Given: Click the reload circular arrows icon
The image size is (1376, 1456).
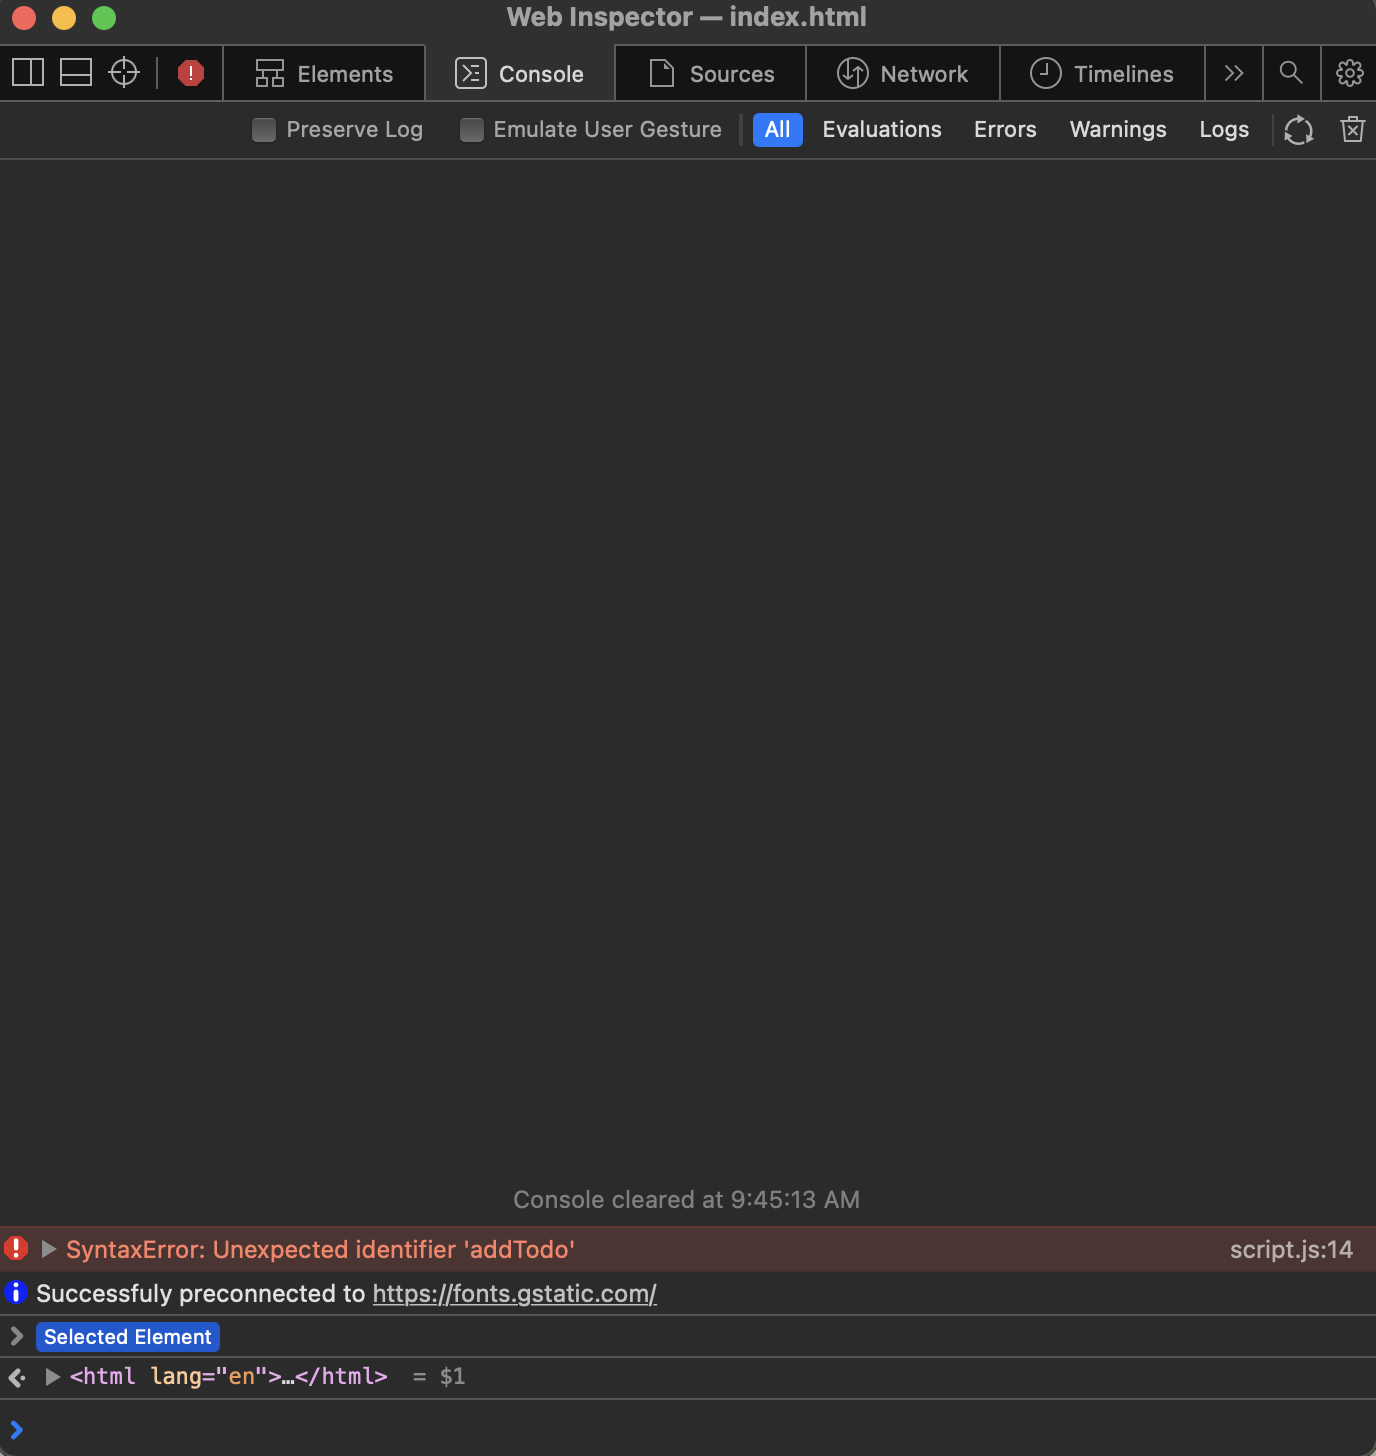Looking at the screenshot, I should (x=1298, y=130).
